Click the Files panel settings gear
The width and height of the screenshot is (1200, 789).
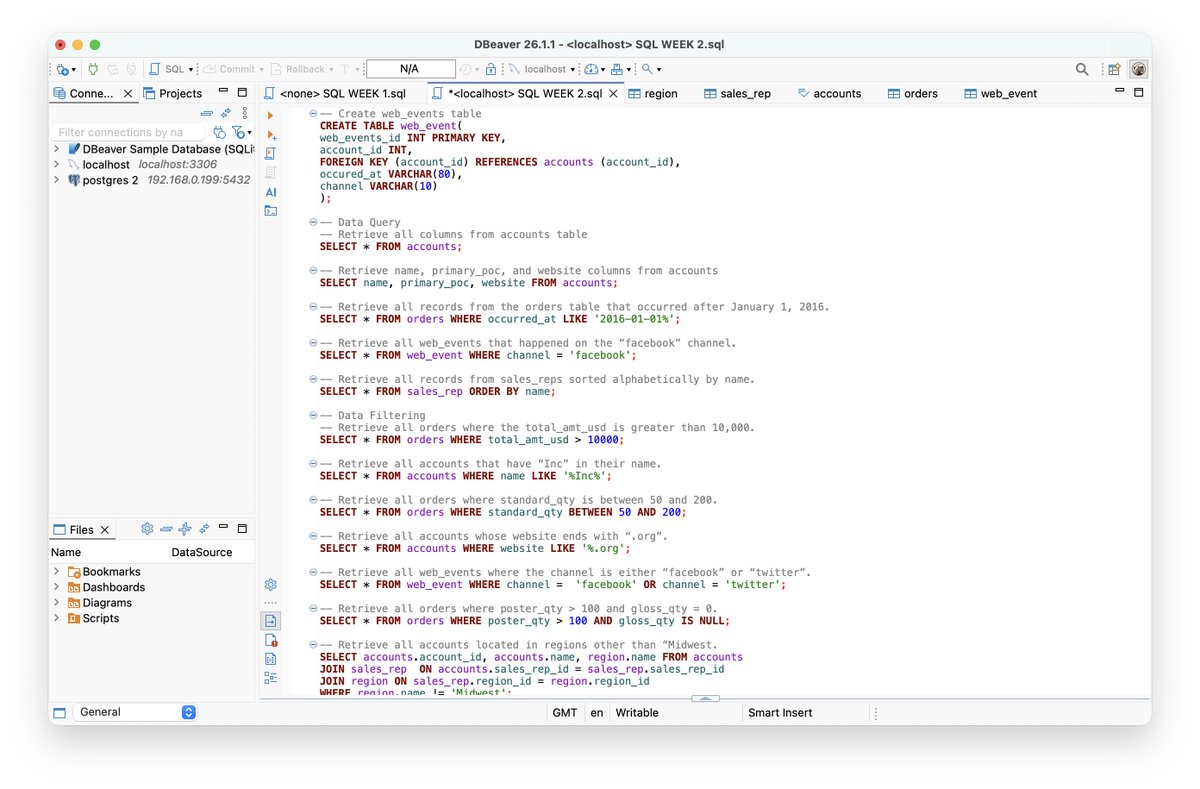click(147, 529)
